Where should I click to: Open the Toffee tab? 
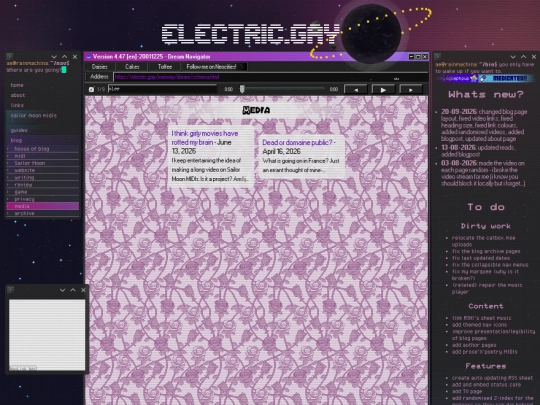click(x=165, y=67)
